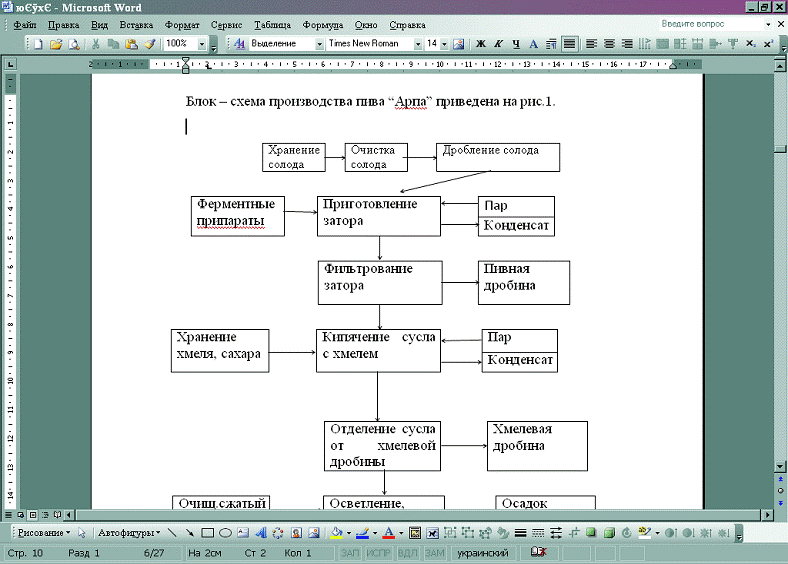Screen dimensions: 788x564
Task: Click the Paste clipboard icon
Action: tap(131, 44)
